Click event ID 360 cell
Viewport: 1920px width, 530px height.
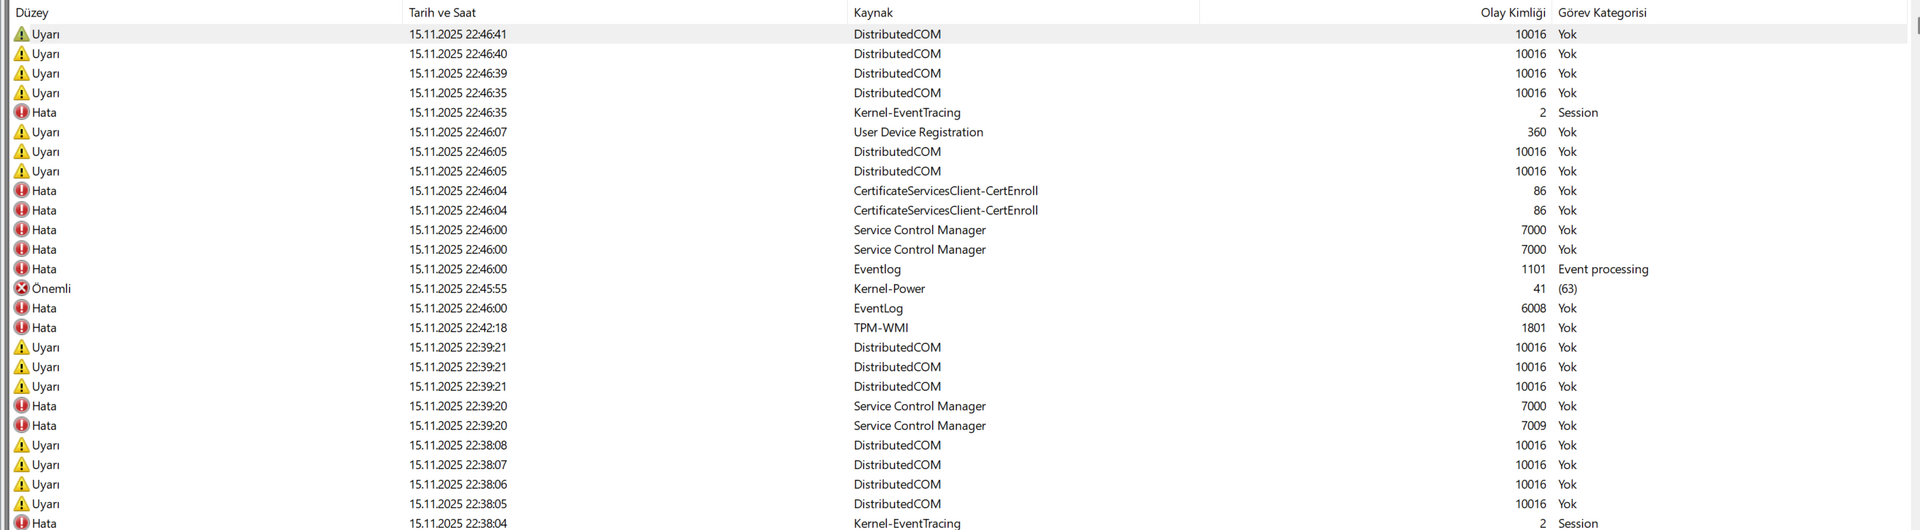point(1536,132)
